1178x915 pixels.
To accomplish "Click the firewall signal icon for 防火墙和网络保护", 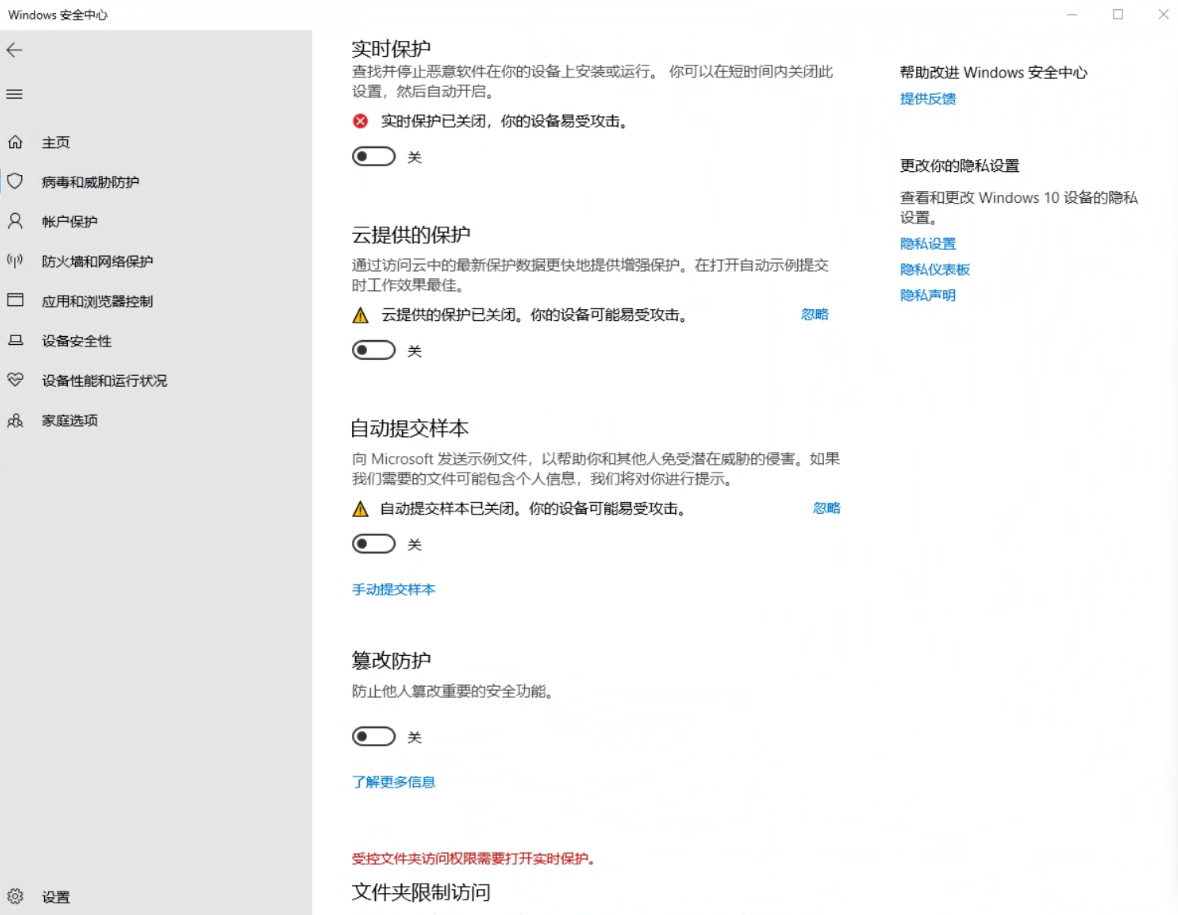I will (x=15, y=261).
